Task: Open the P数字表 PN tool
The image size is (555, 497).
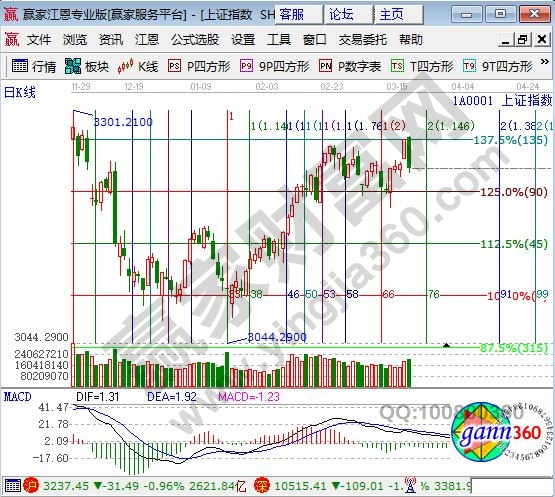Action: [x=350, y=66]
